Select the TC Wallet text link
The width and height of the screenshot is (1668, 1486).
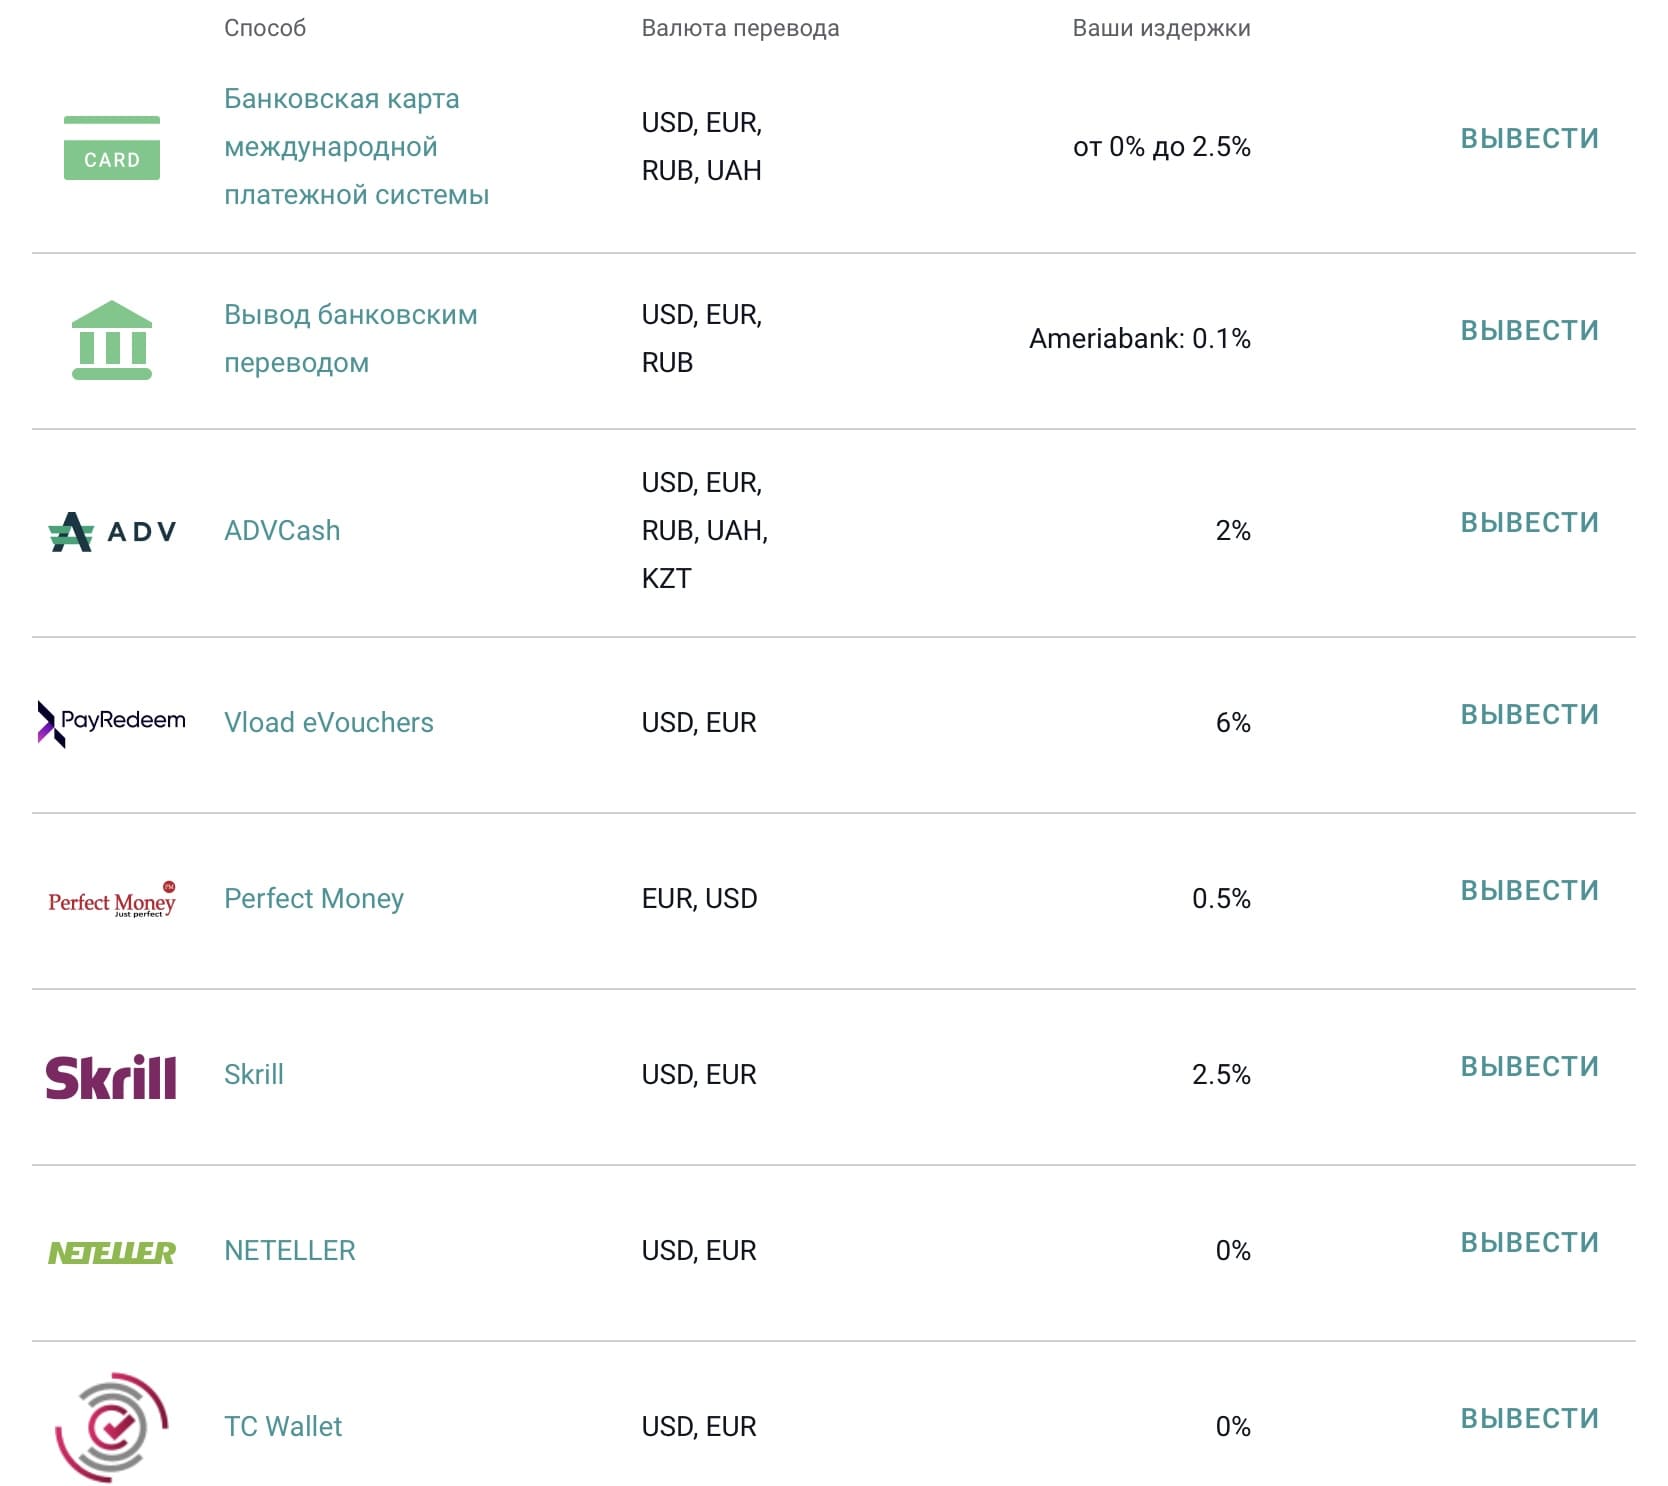[283, 1427]
